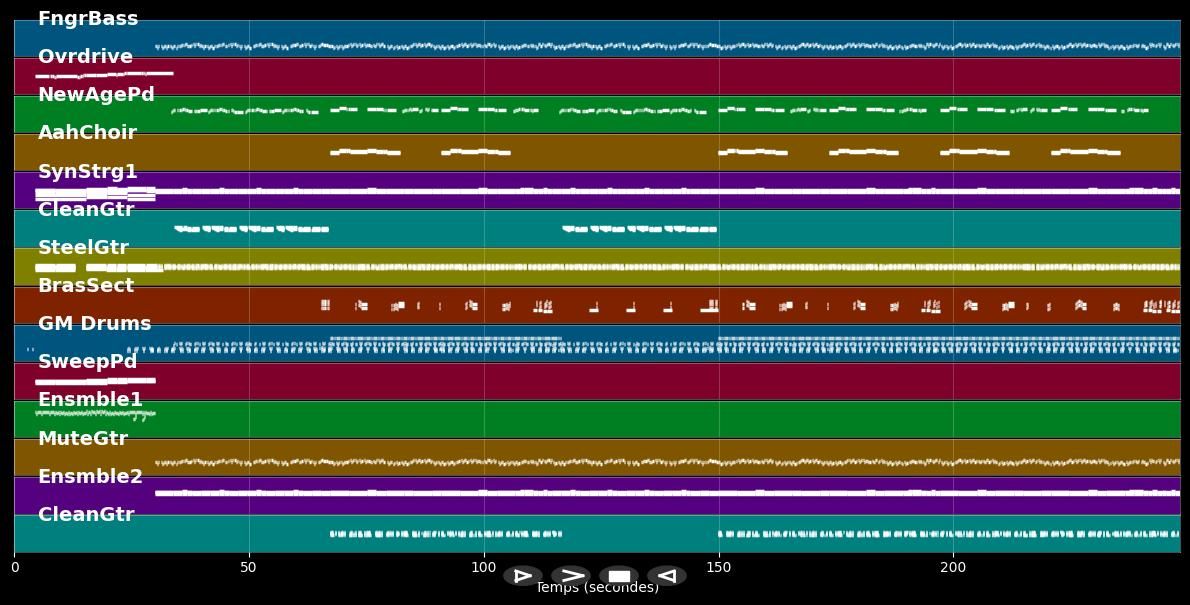The width and height of the screenshot is (1190, 605).
Task: Choose the Ensmble1 track label
Action: (x=90, y=400)
